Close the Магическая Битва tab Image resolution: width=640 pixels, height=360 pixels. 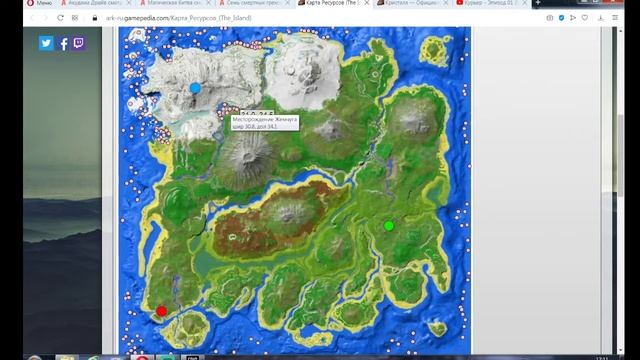point(208,3)
